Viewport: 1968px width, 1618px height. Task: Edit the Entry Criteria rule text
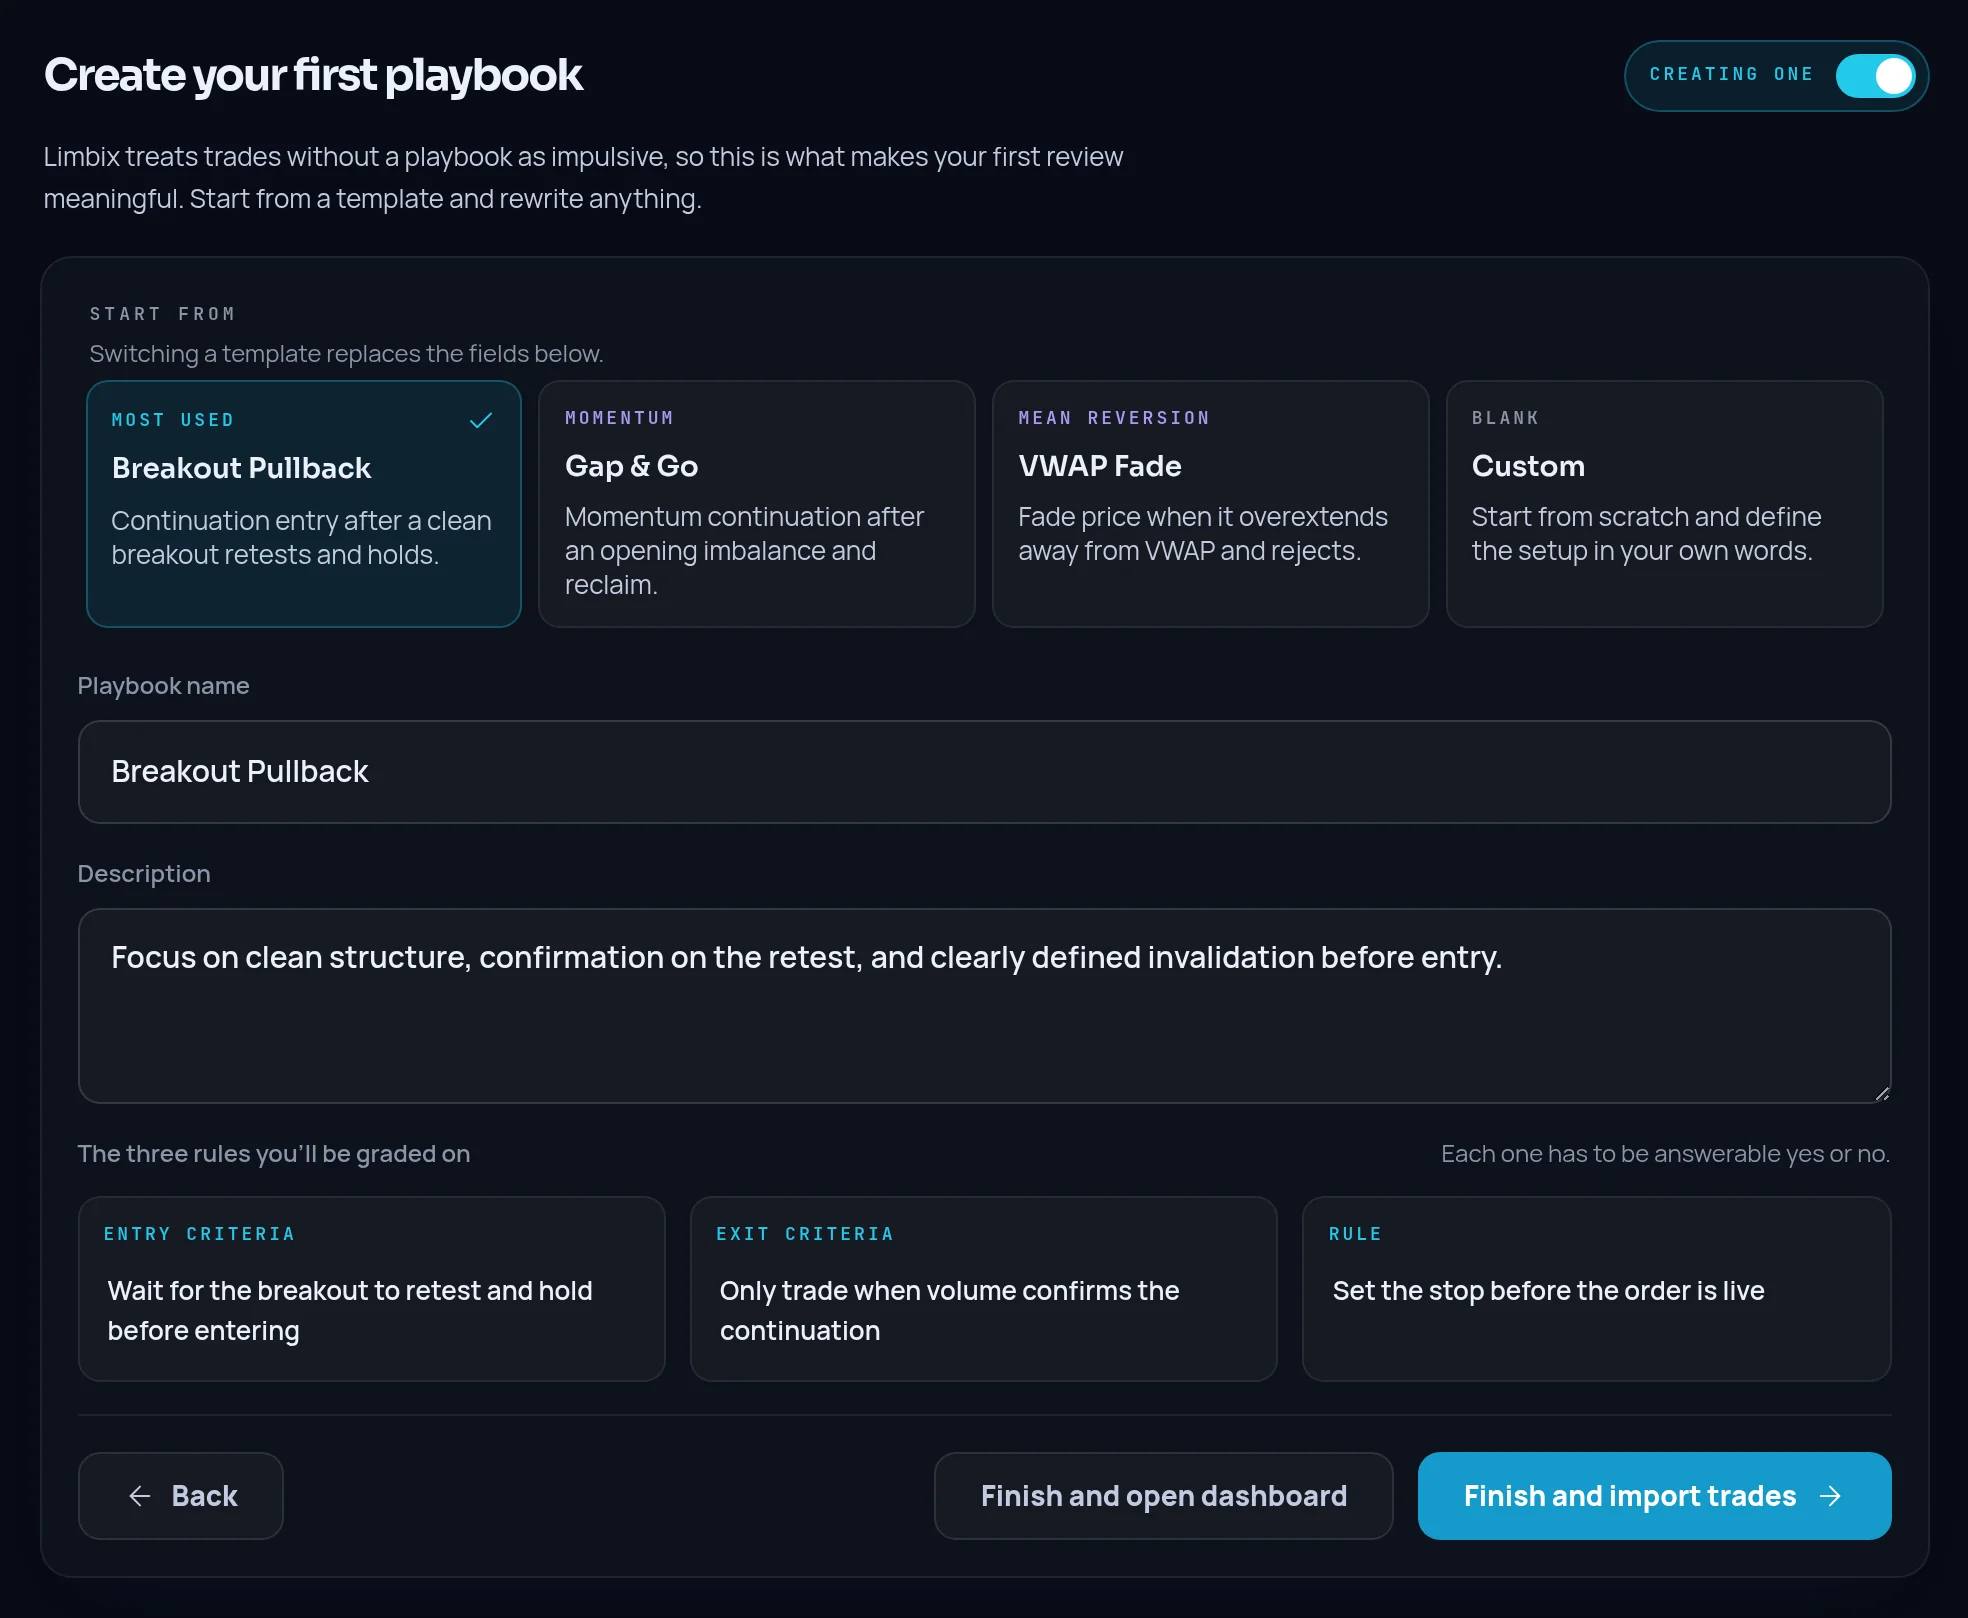coord(372,1310)
